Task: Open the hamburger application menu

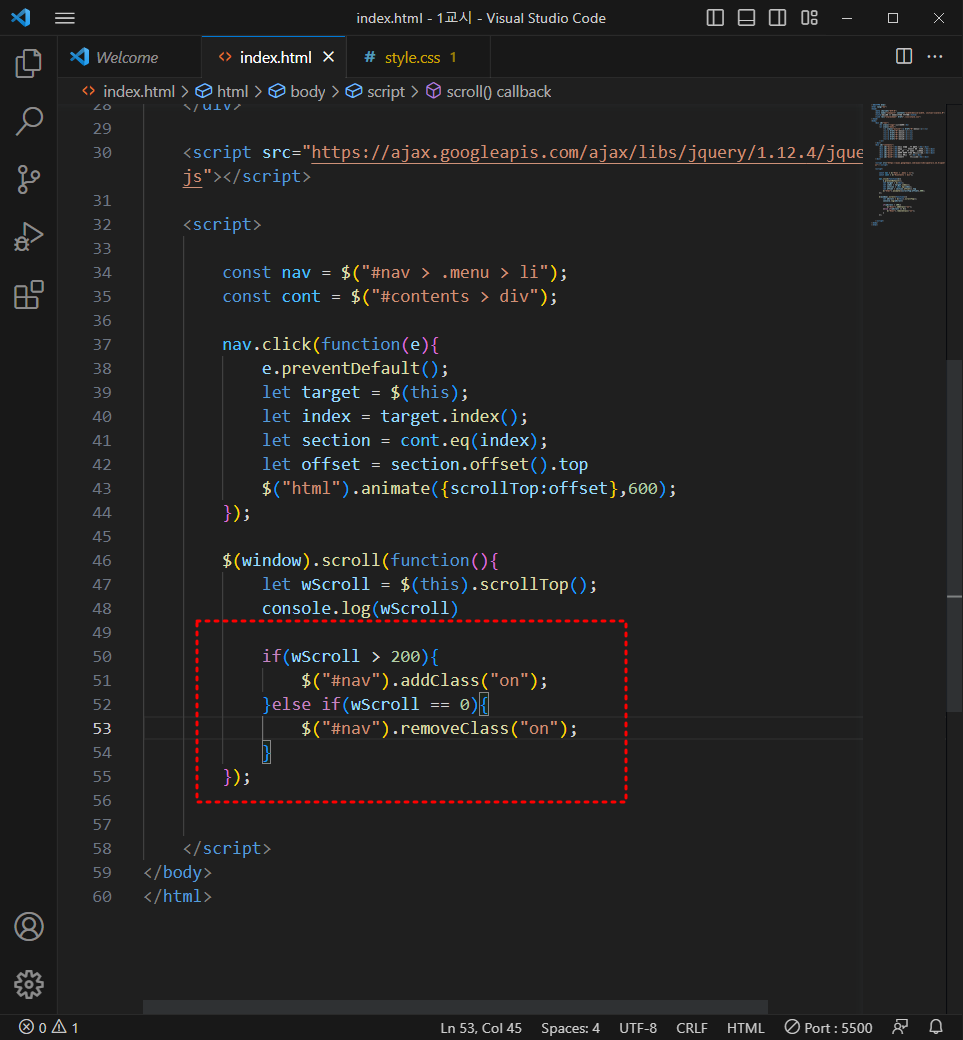Action: click(64, 18)
